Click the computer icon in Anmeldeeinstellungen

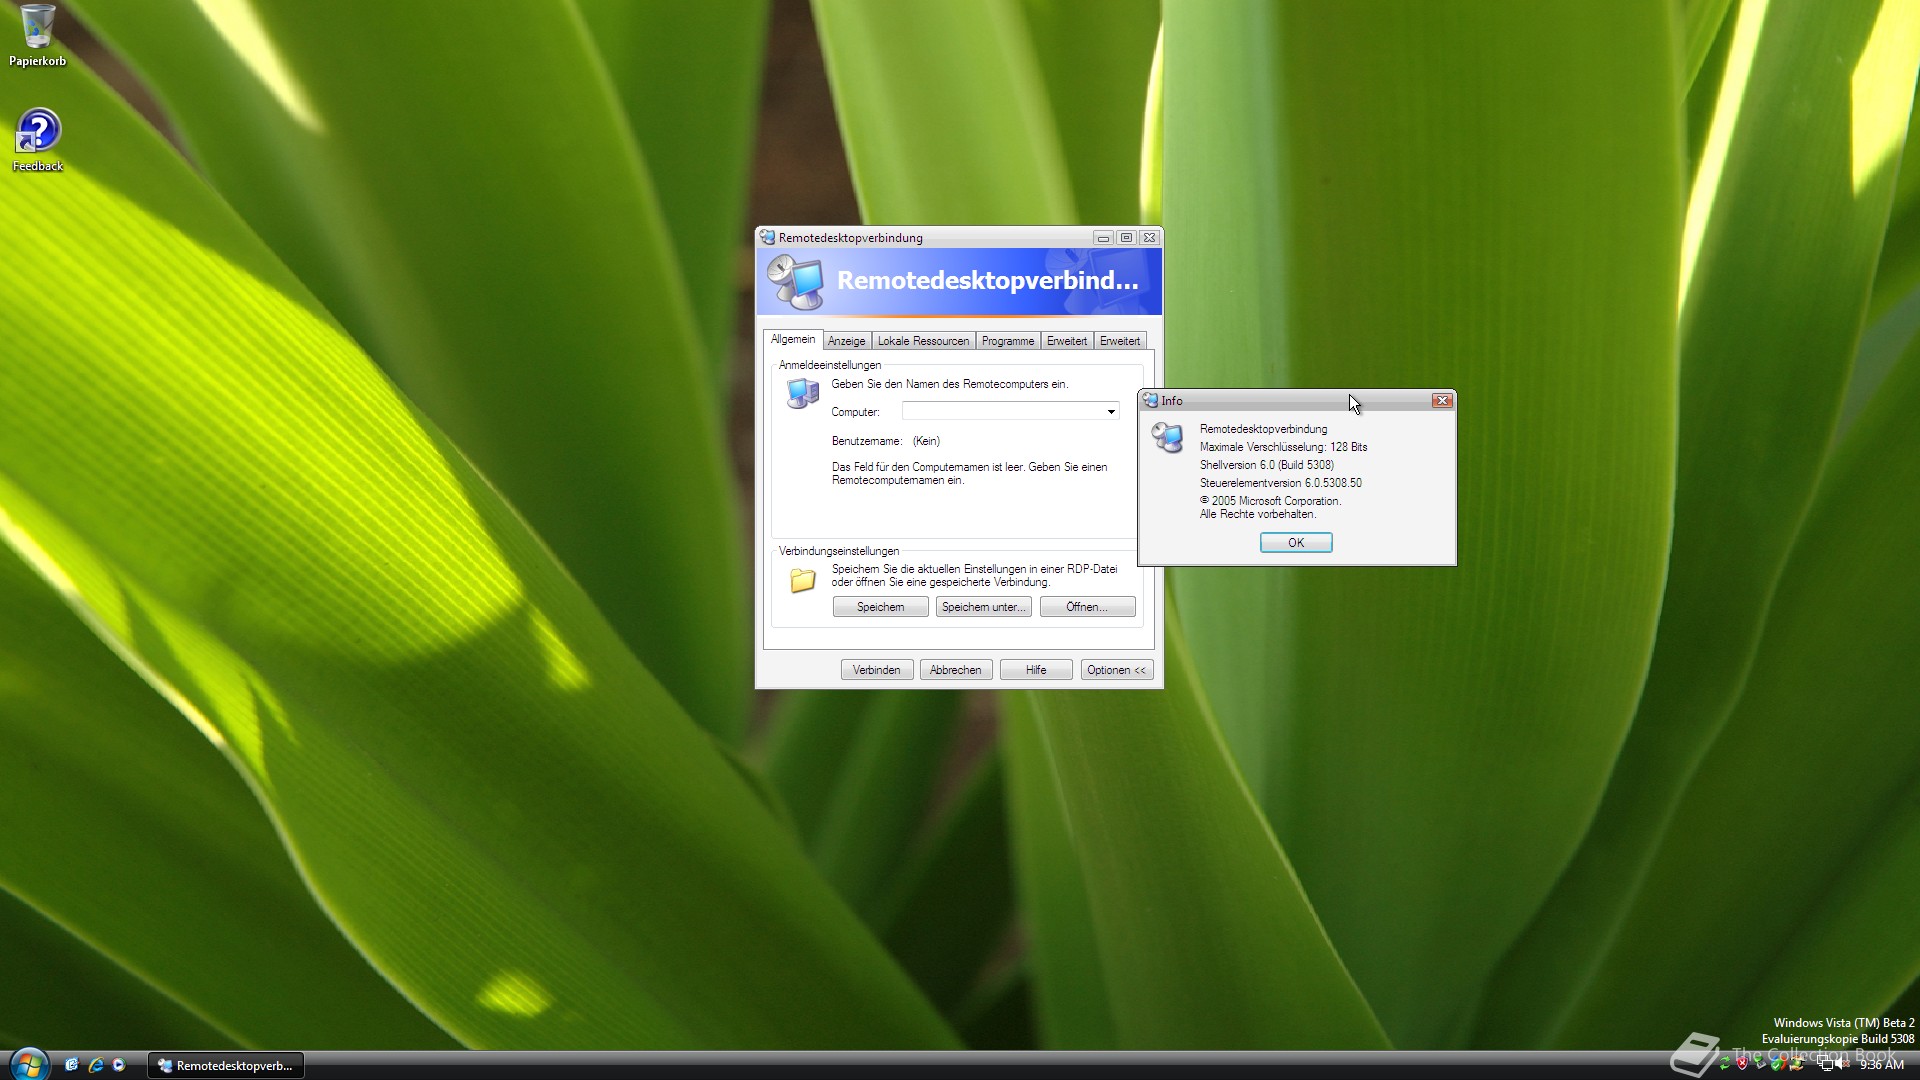[x=802, y=393]
